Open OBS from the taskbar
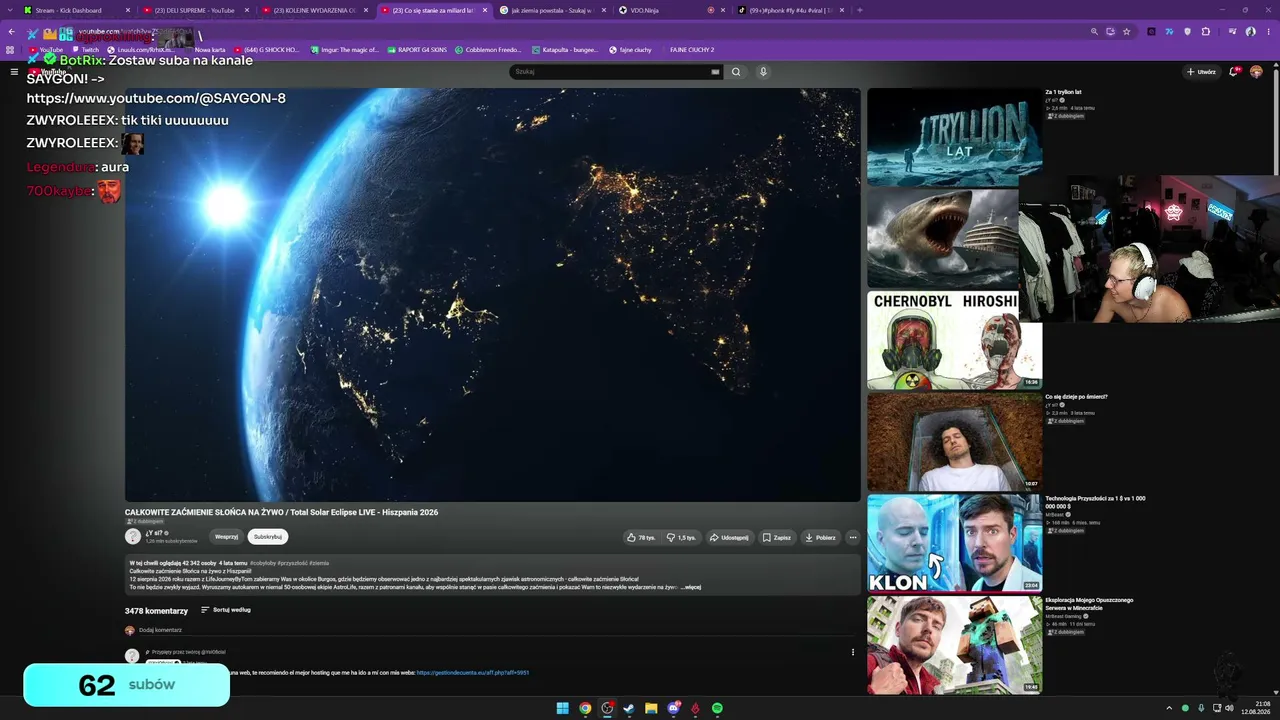This screenshot has width=1280, height=720. (607, 708)
